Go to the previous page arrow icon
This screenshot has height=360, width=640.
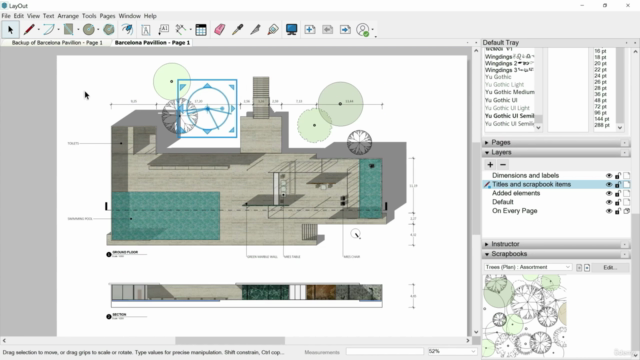(x=327, y=29)
